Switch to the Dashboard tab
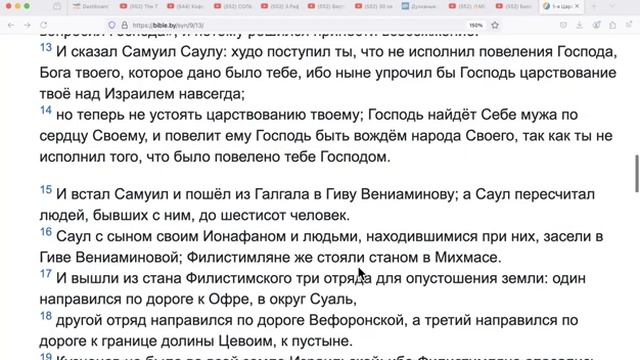640x360 pixels. click(x=91, y=7)
